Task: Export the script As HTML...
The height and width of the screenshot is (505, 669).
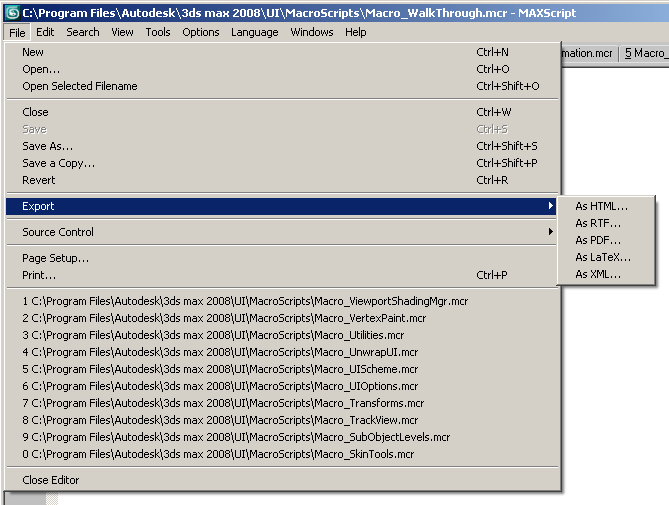Action: pos(606,206)
